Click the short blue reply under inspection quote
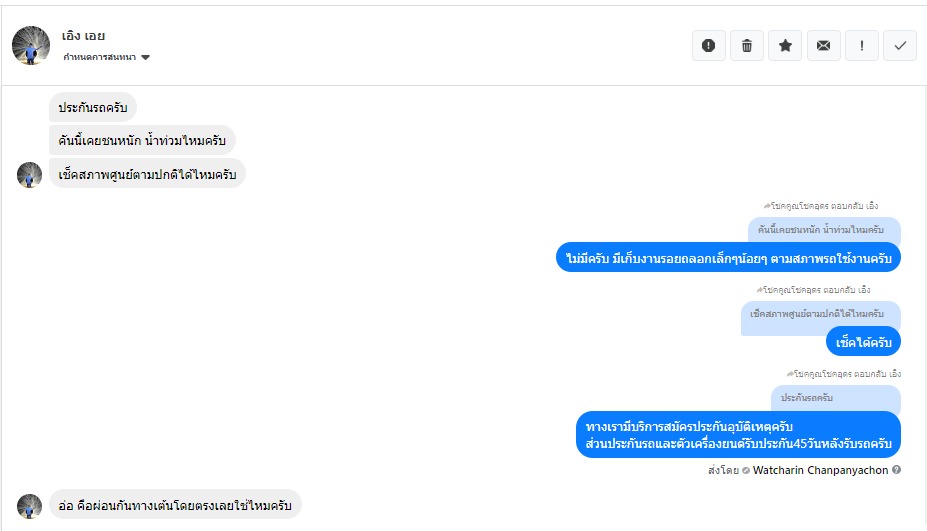Viewport: 927px width, 531px height. [863, 342]
